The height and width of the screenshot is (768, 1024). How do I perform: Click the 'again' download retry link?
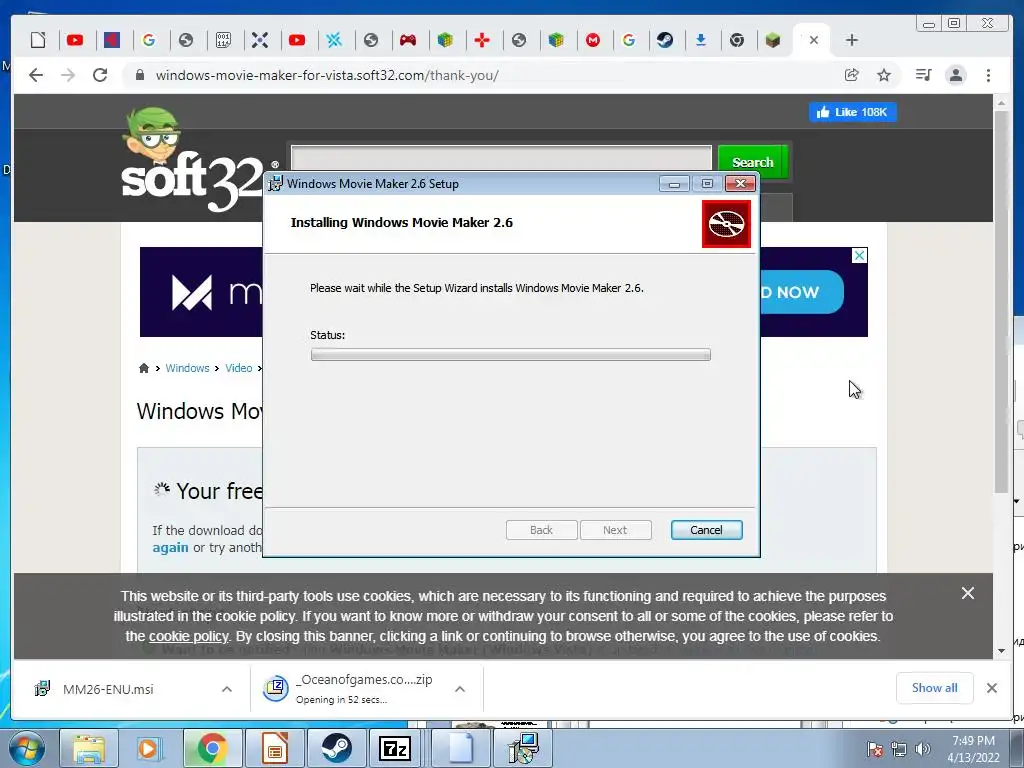(x=170, y=547)
